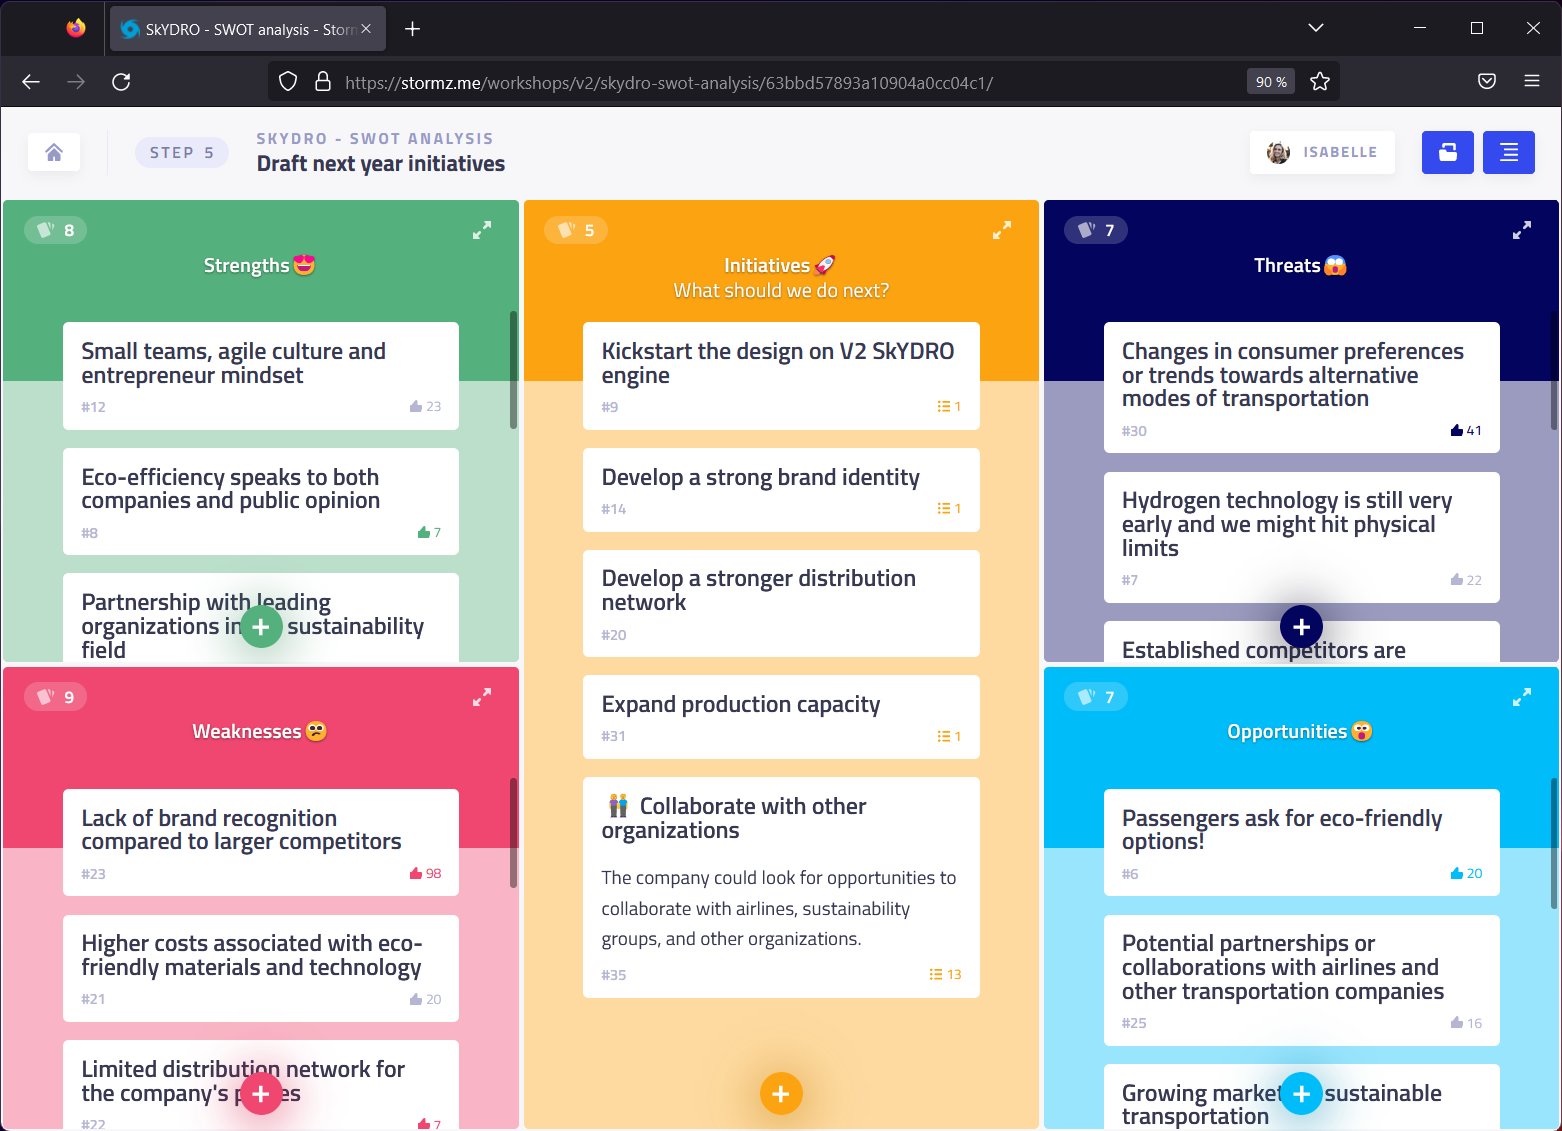Add a new card to Strengths
Viewport: 1562px width, 1131px height.
(x=261, y=627)
